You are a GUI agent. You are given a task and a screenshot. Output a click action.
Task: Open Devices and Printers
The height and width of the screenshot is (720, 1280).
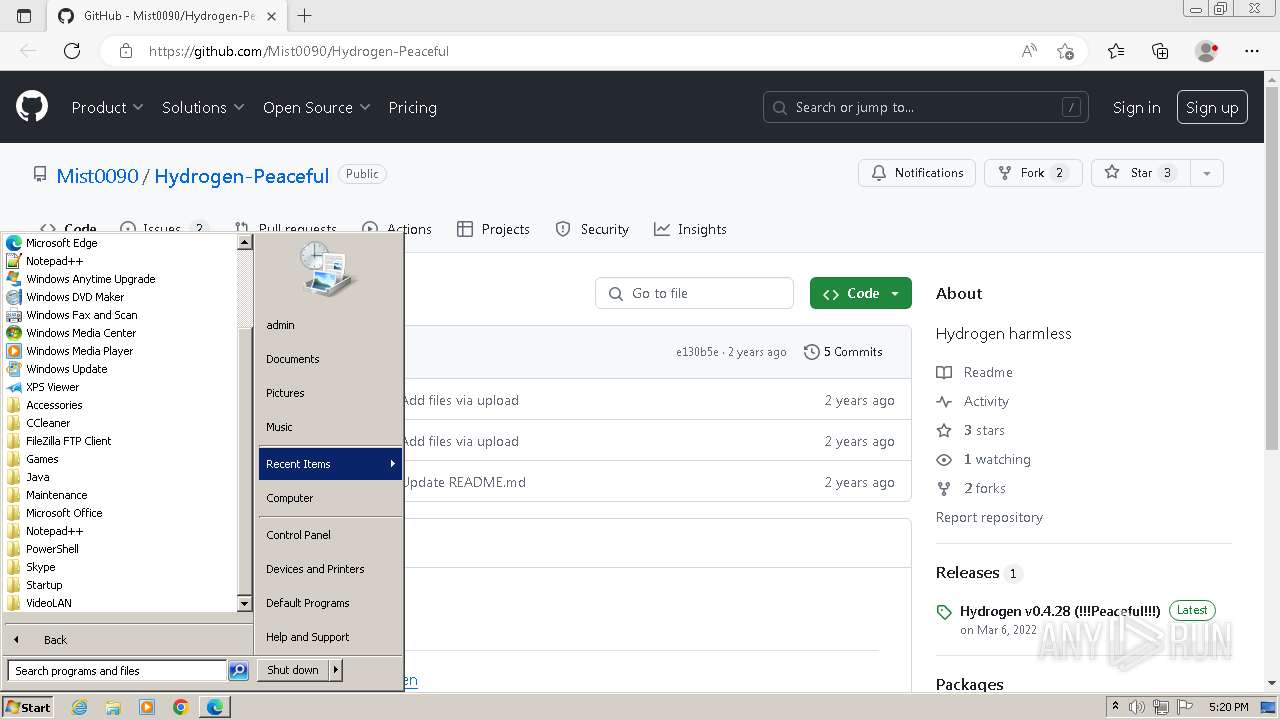click(330, 569)
